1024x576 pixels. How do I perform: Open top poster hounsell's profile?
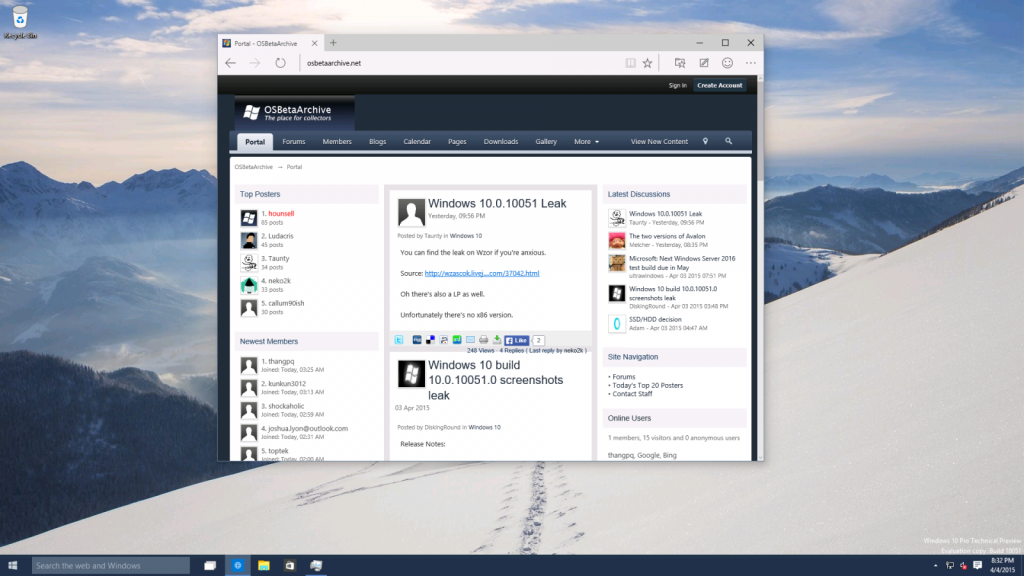click(x=281, y=214)
